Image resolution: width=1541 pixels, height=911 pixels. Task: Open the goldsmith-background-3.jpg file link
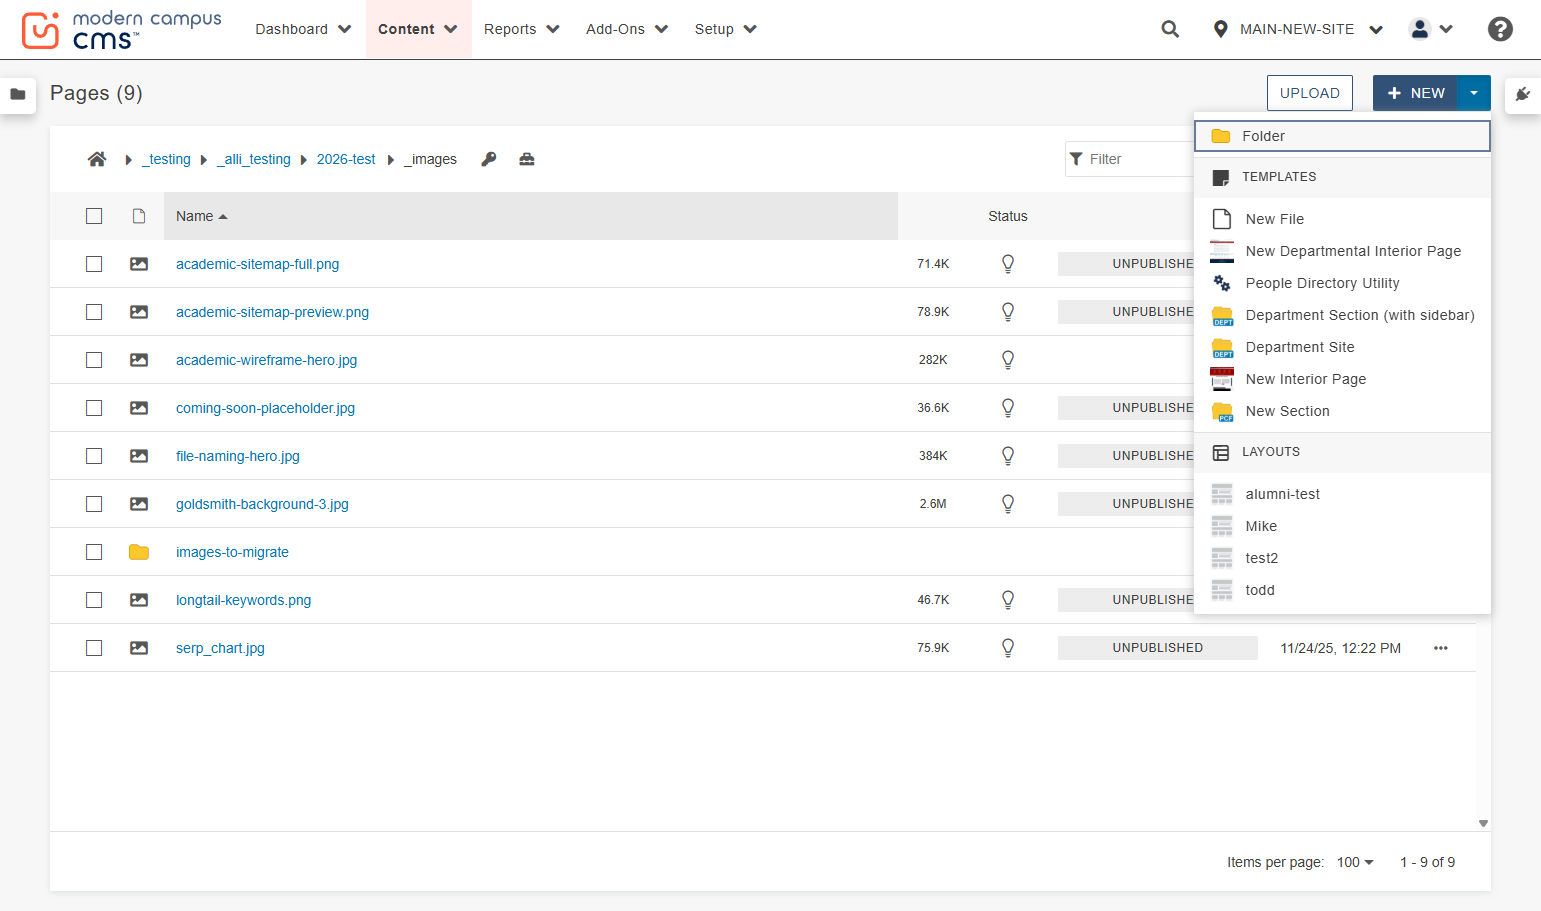[x=262, y=504]
